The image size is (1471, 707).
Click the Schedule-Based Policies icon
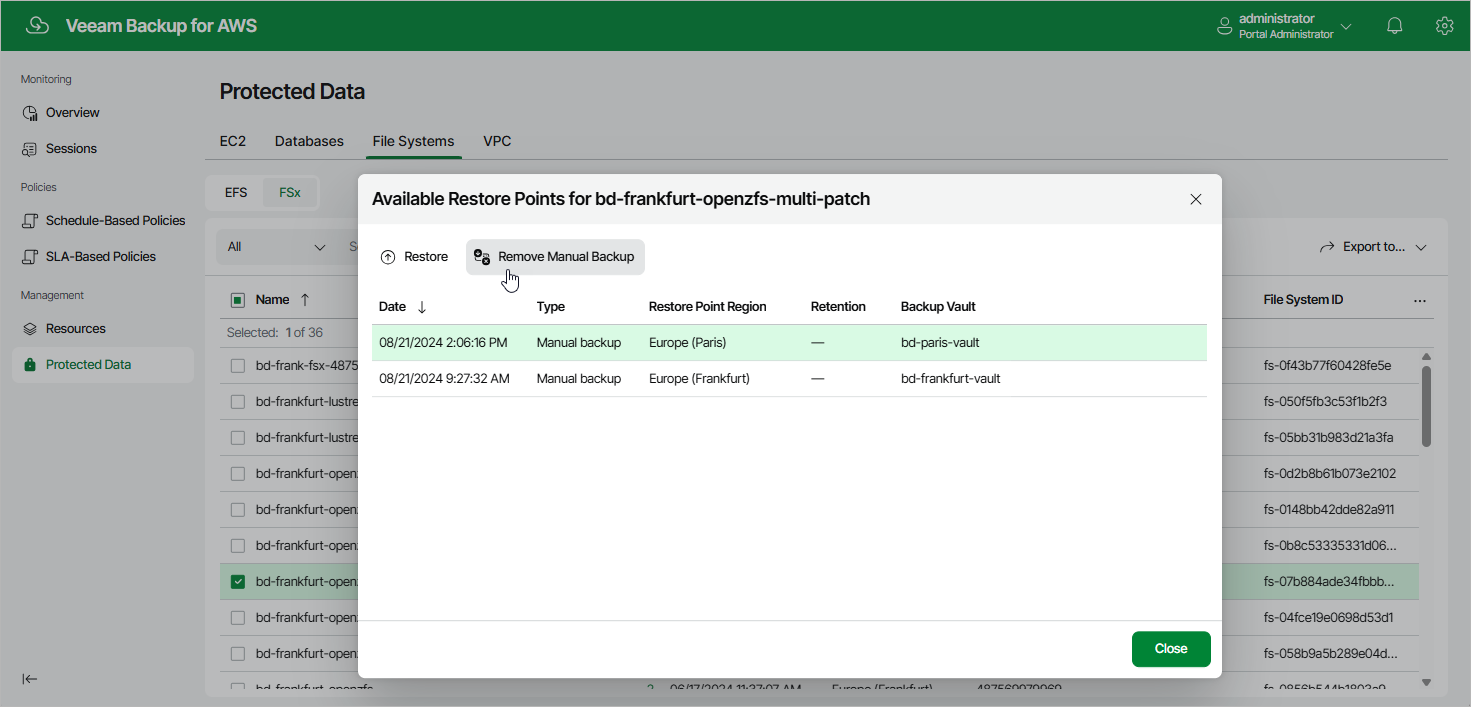point(30,221)
